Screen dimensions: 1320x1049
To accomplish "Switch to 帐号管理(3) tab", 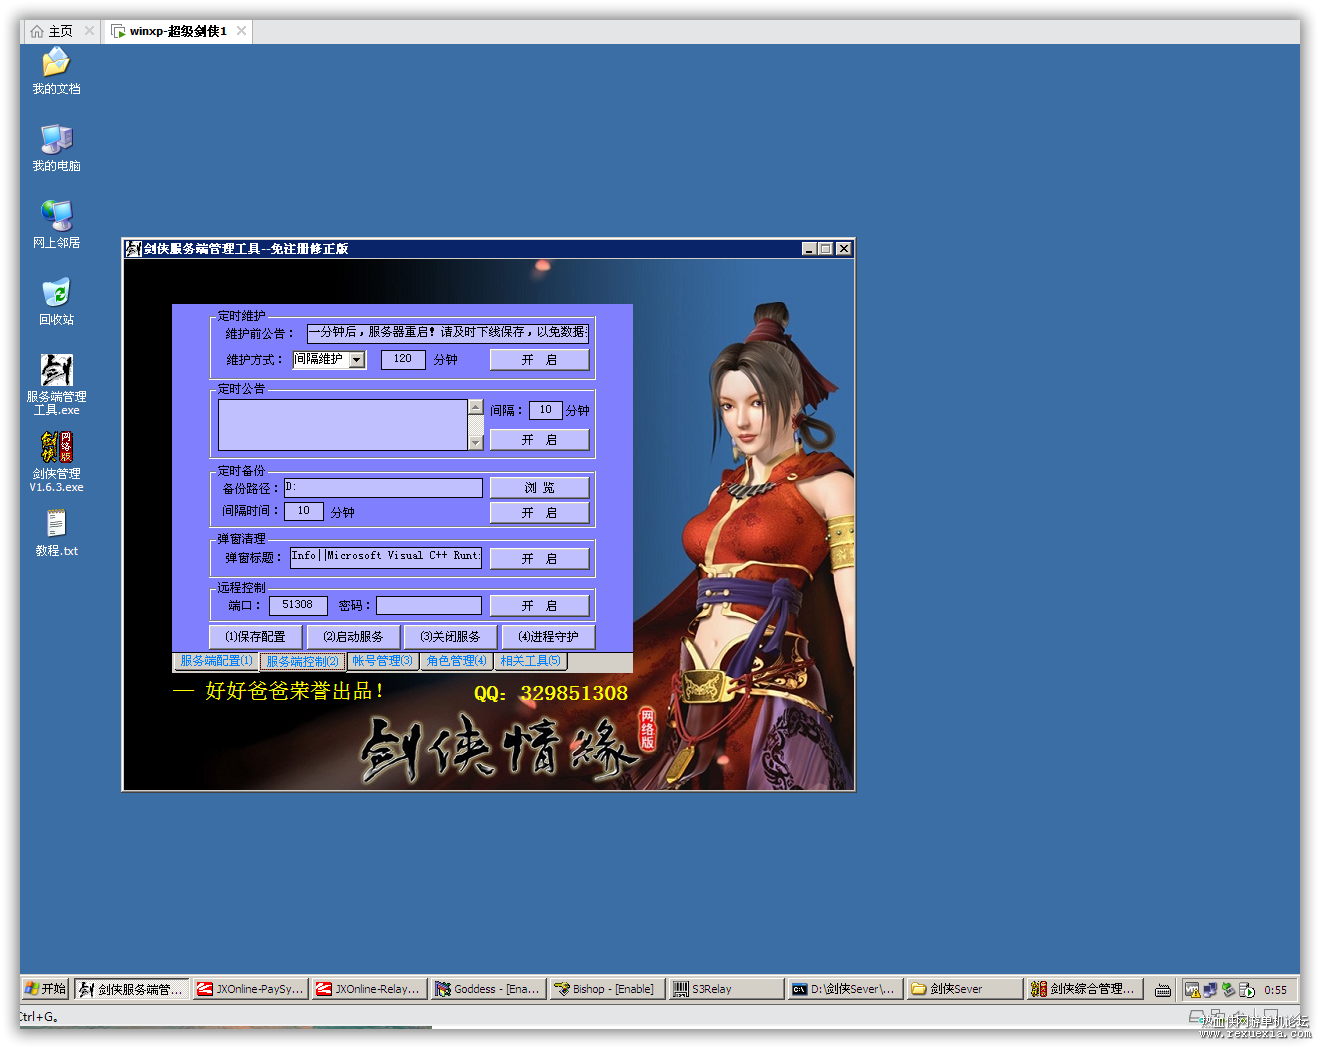I will pyautogui.click(x=382, y=661).
